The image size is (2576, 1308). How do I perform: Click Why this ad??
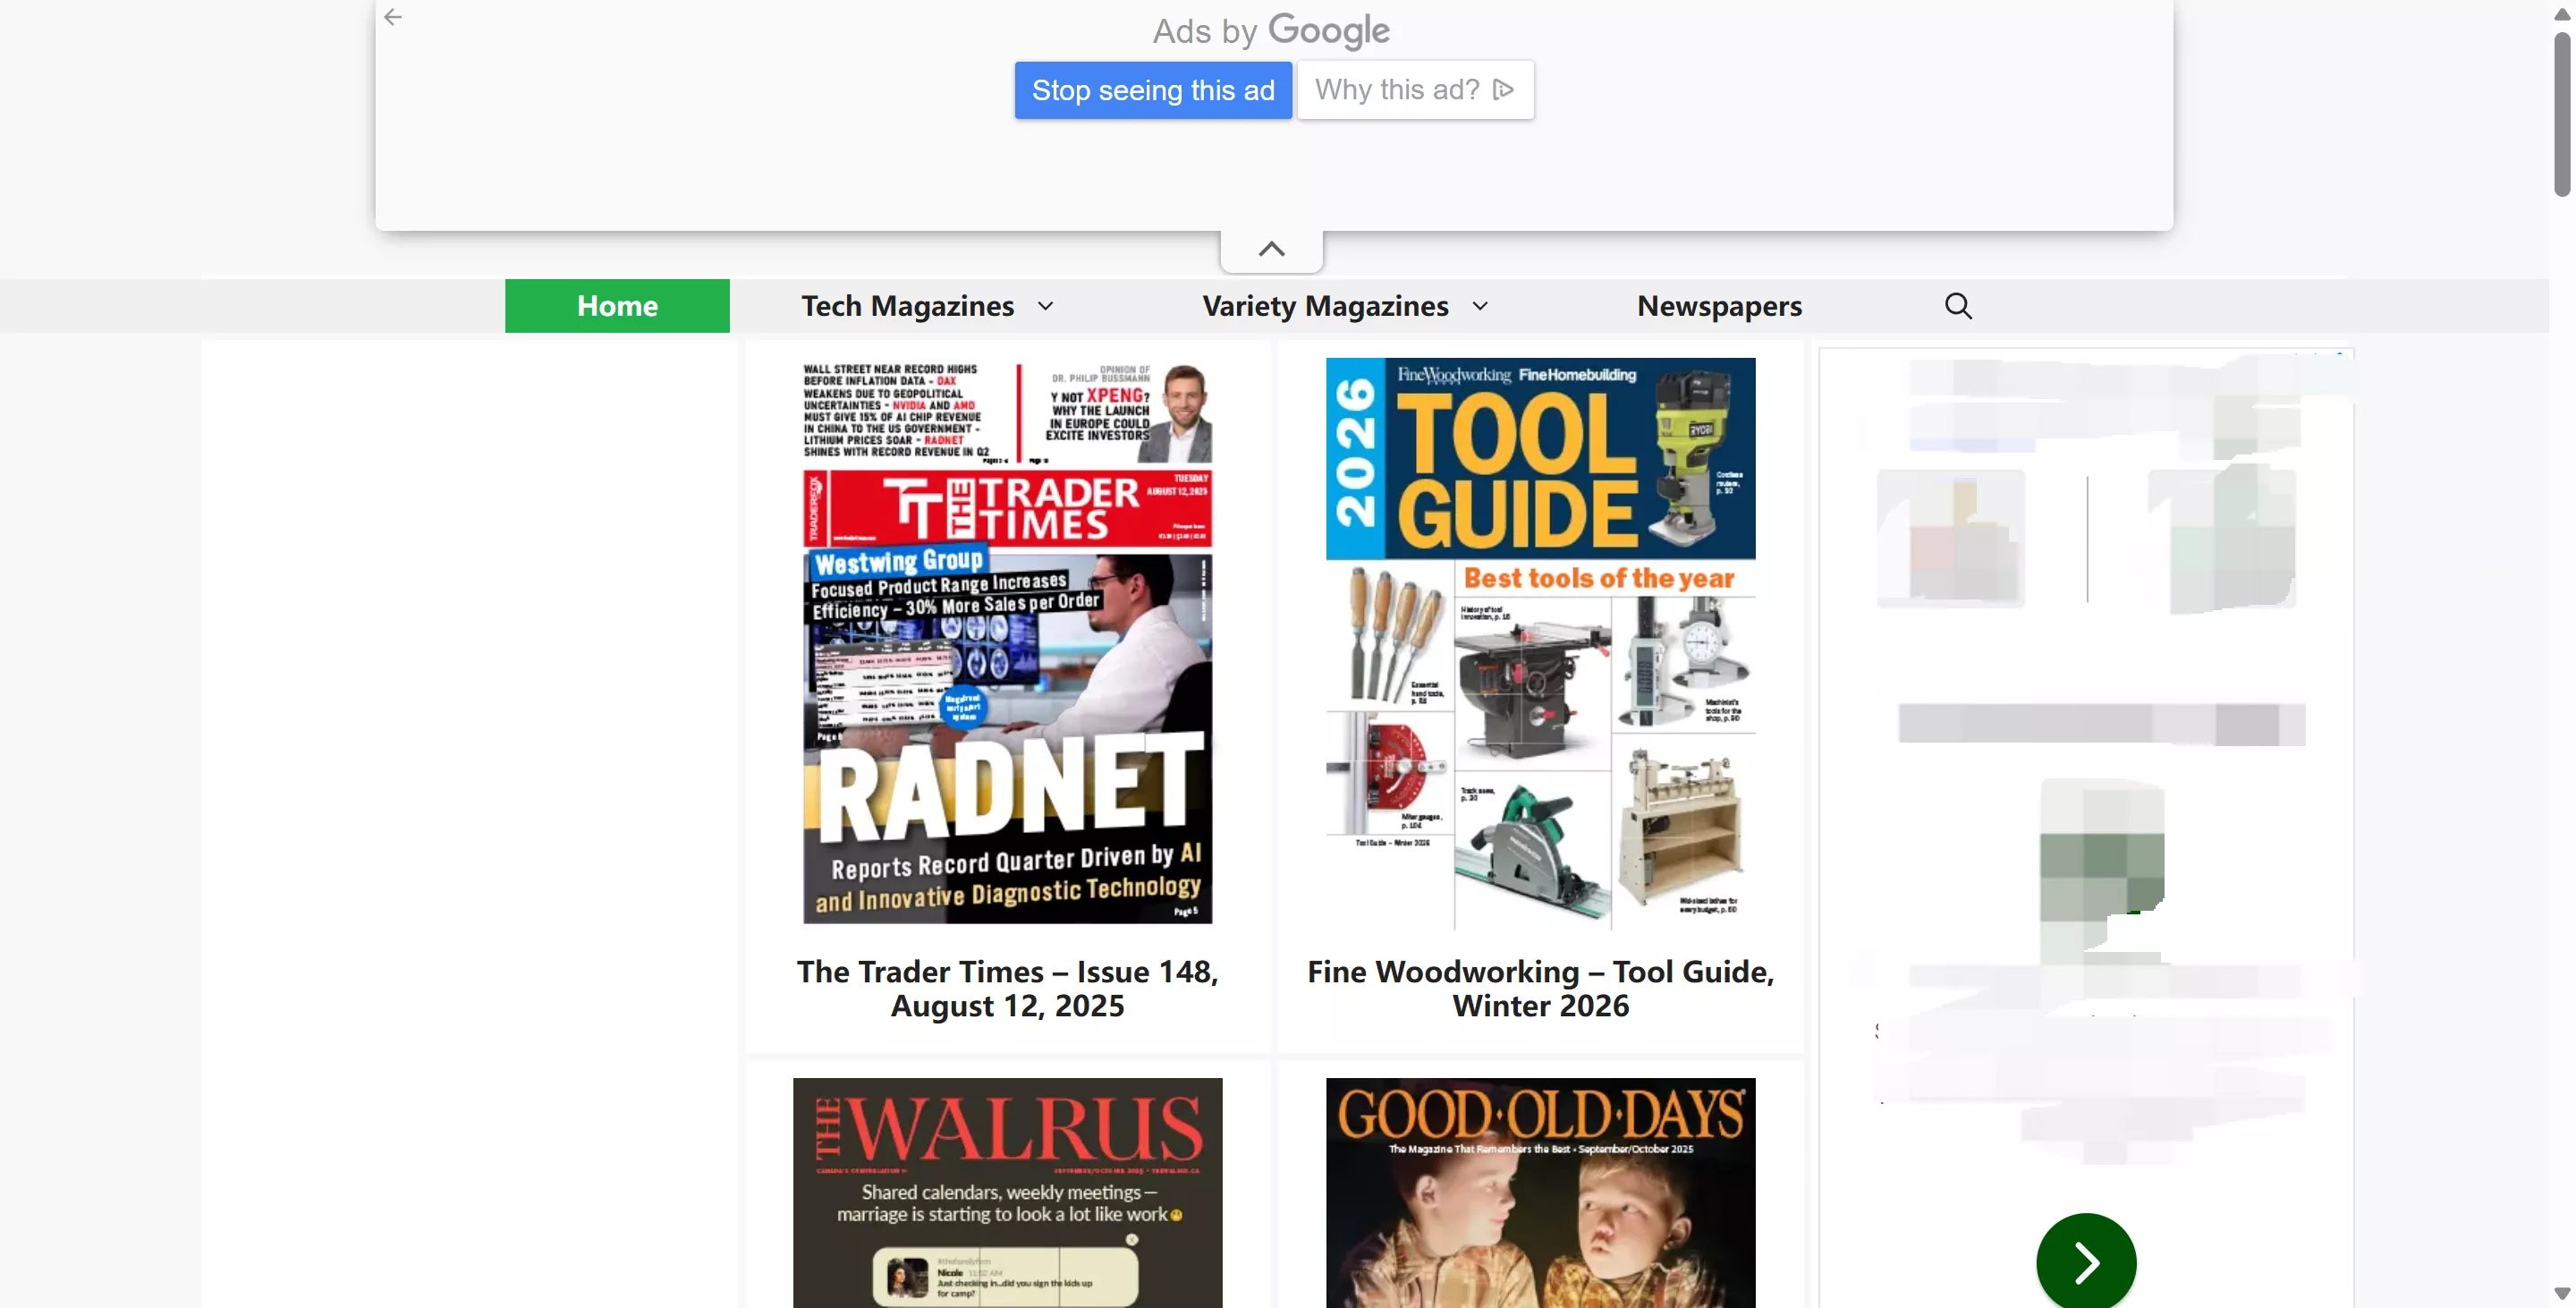(x=1397, y=89)
